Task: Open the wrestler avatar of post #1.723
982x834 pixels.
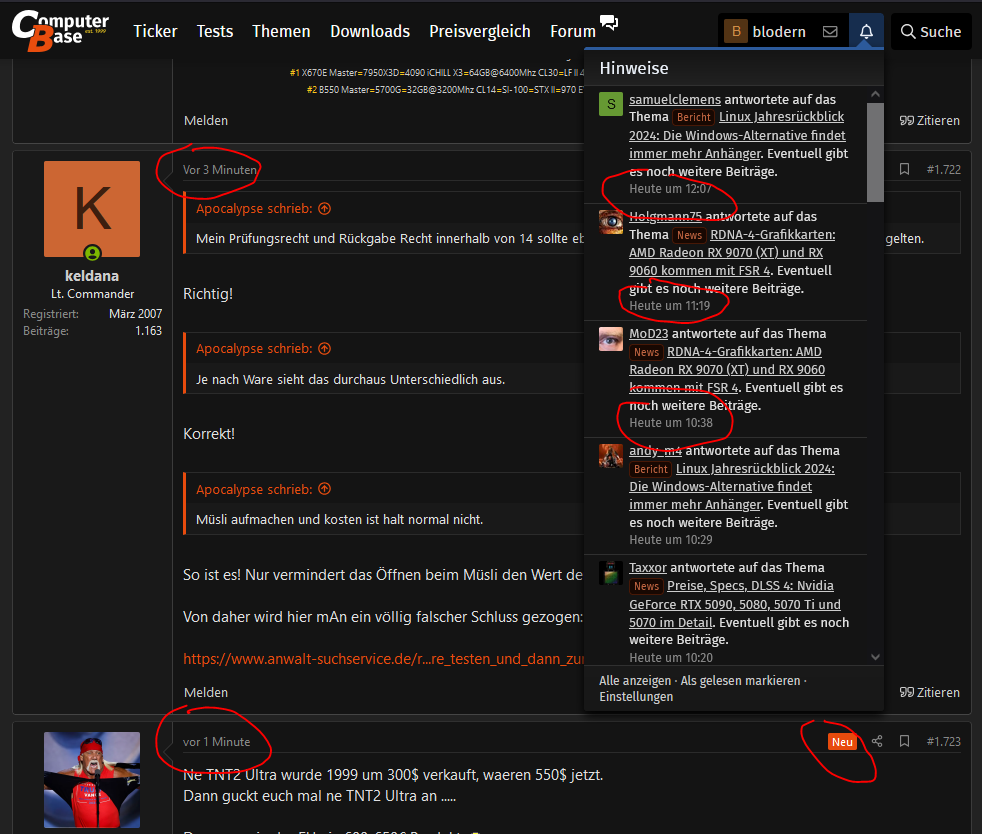Action: pyautogui.click(x=92, y=780)
